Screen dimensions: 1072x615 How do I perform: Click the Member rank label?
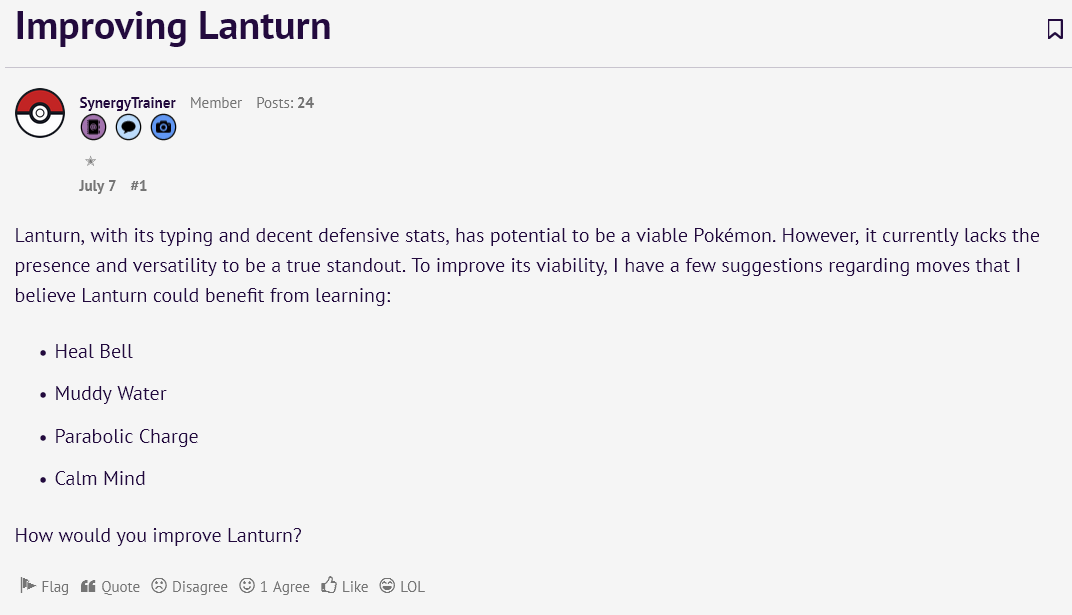tap(216, 103)
